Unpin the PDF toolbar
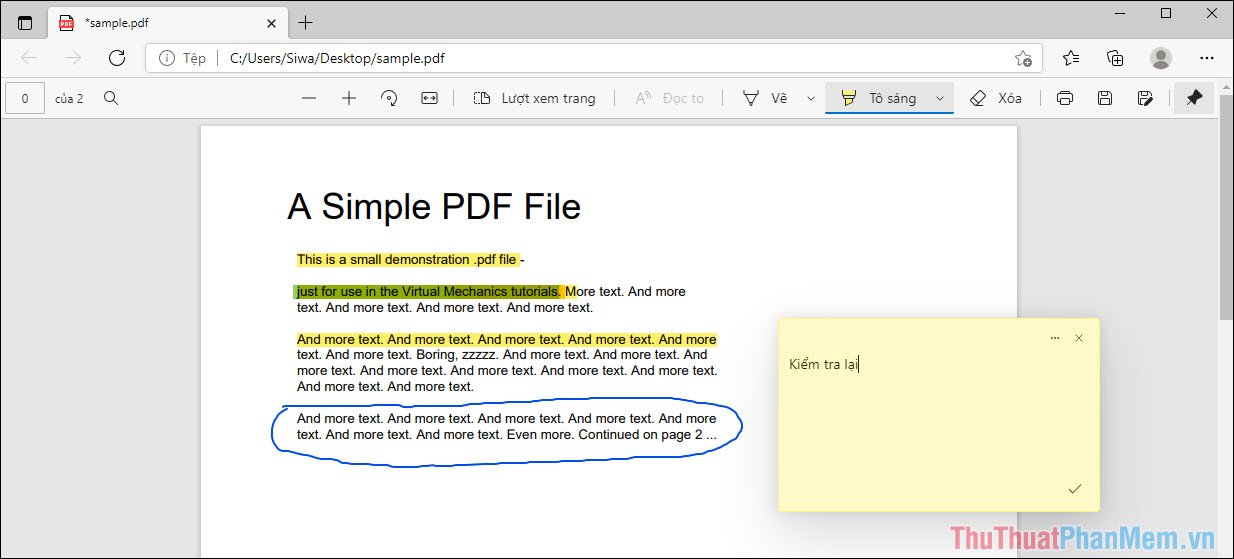Screen dimensions: 1234x559 [1193, 98]
